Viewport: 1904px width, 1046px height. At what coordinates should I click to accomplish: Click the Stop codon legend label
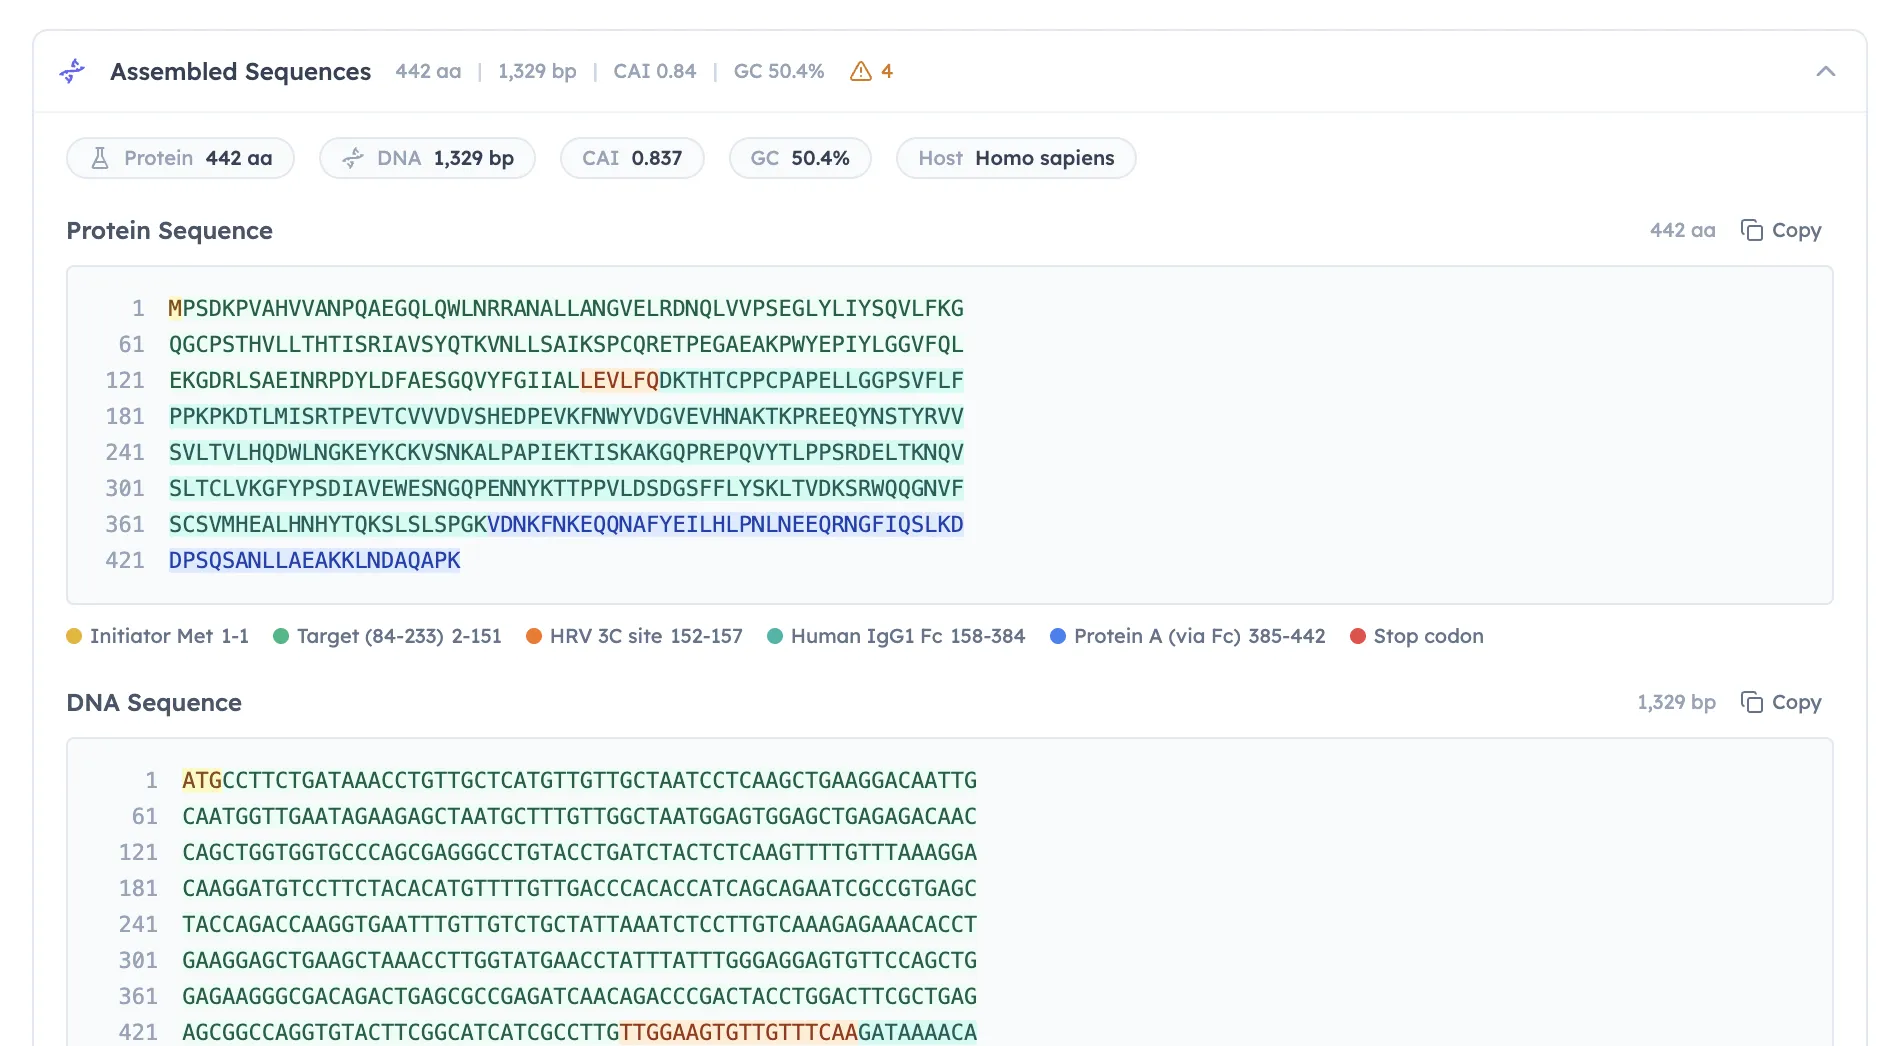(1428, 636)
